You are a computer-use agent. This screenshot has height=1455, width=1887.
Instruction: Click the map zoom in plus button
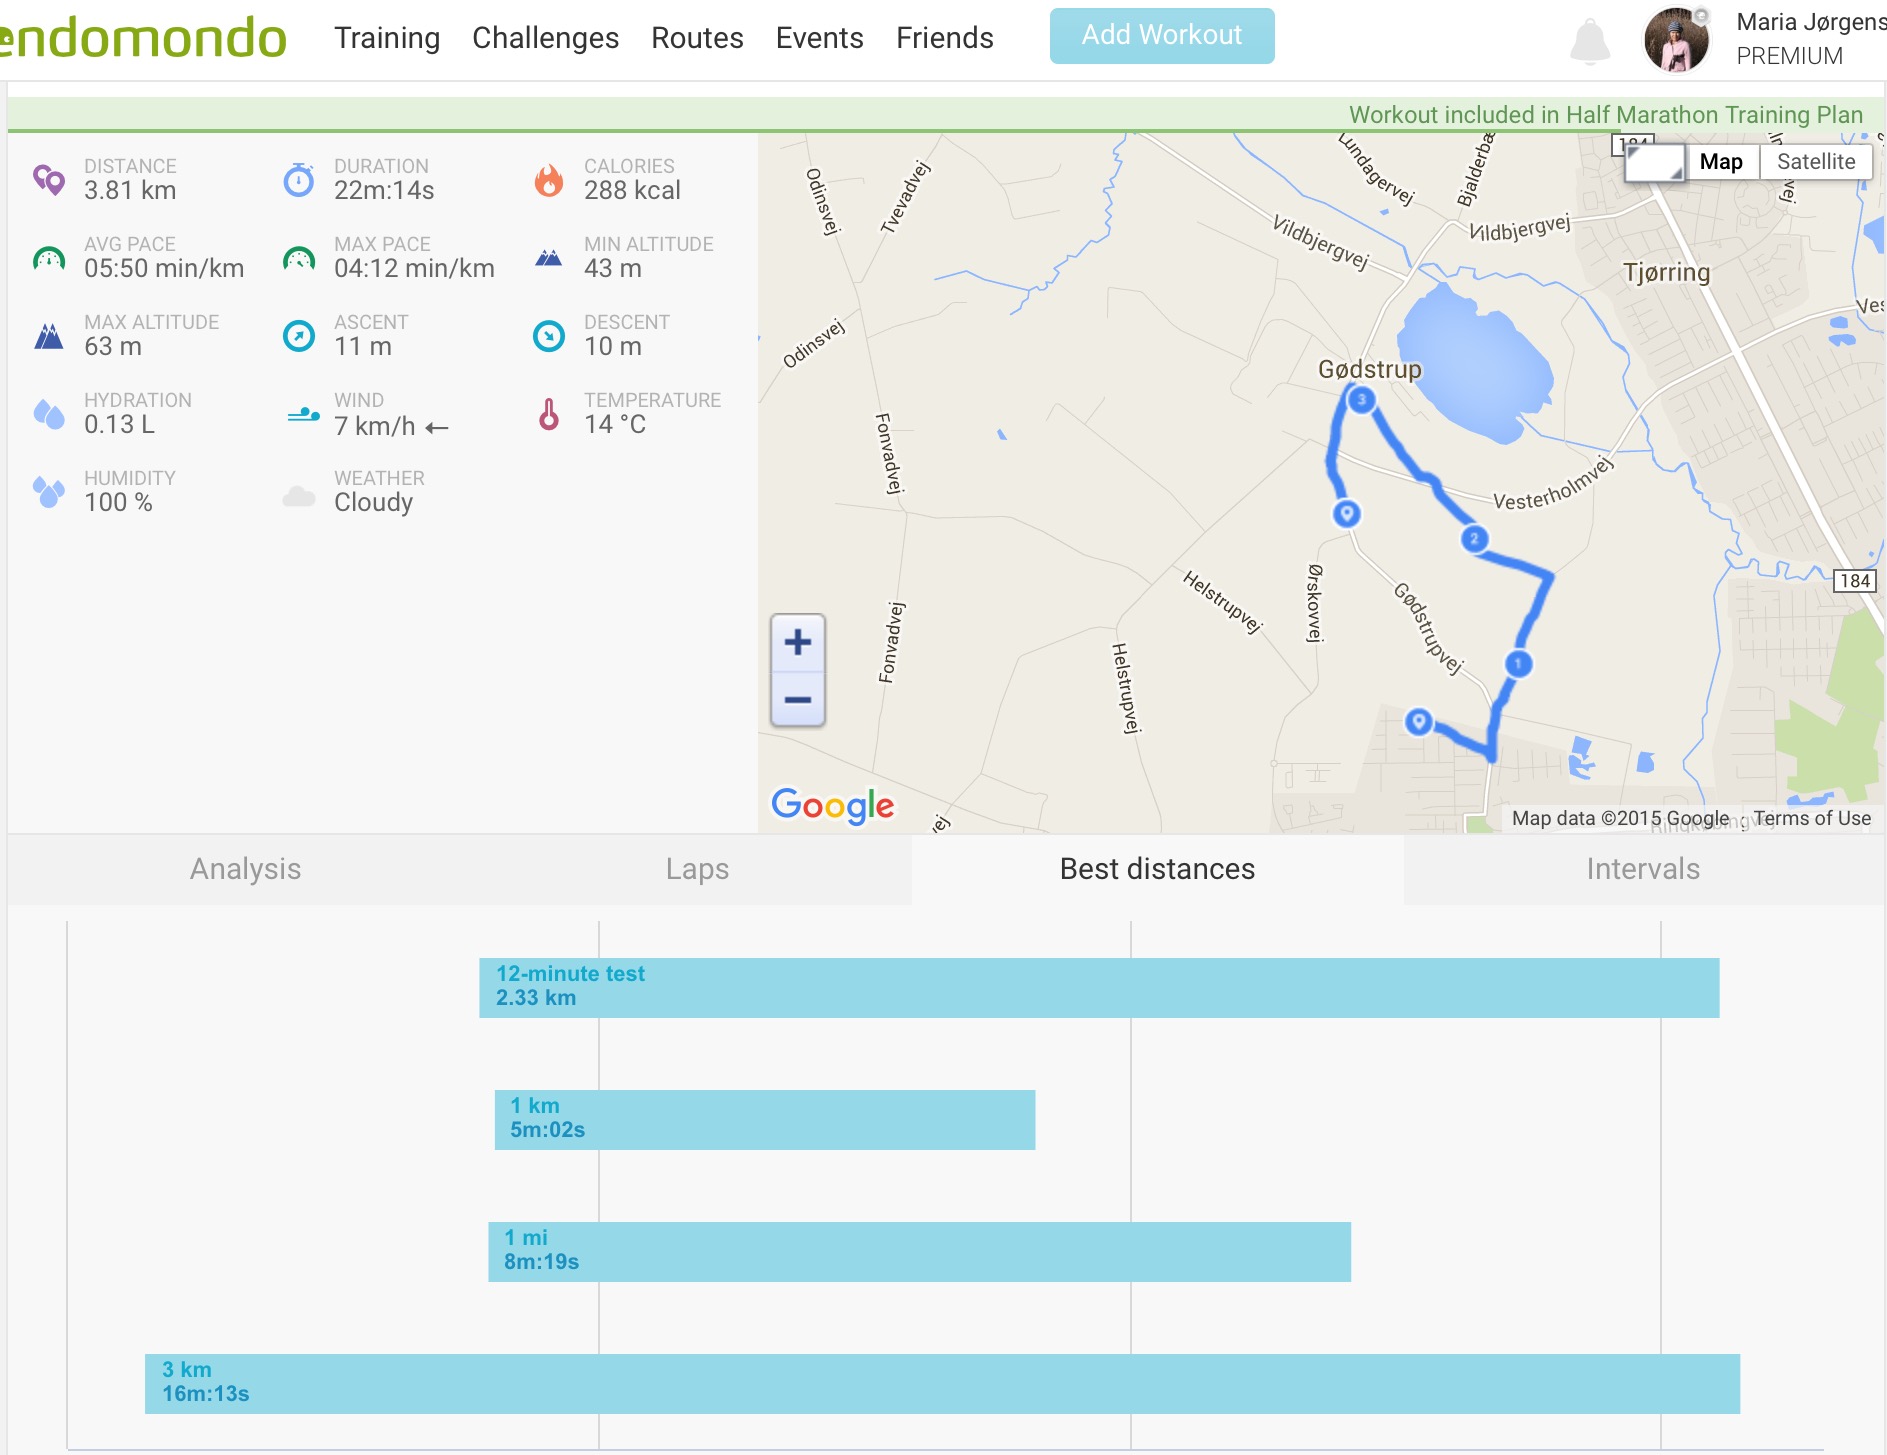pos(797,642)
